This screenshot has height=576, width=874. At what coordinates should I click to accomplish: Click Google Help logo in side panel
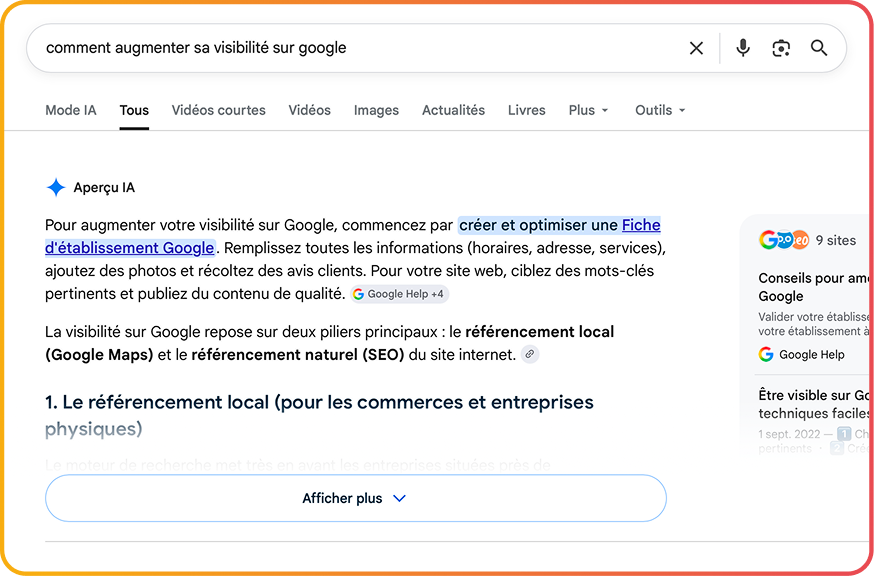[766, 354]
